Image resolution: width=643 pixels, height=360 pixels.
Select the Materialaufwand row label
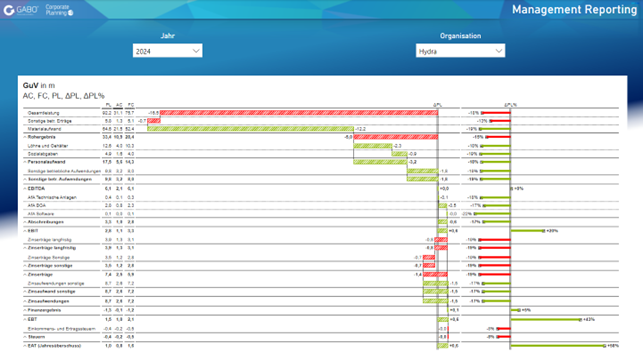[x=44, y=129]
